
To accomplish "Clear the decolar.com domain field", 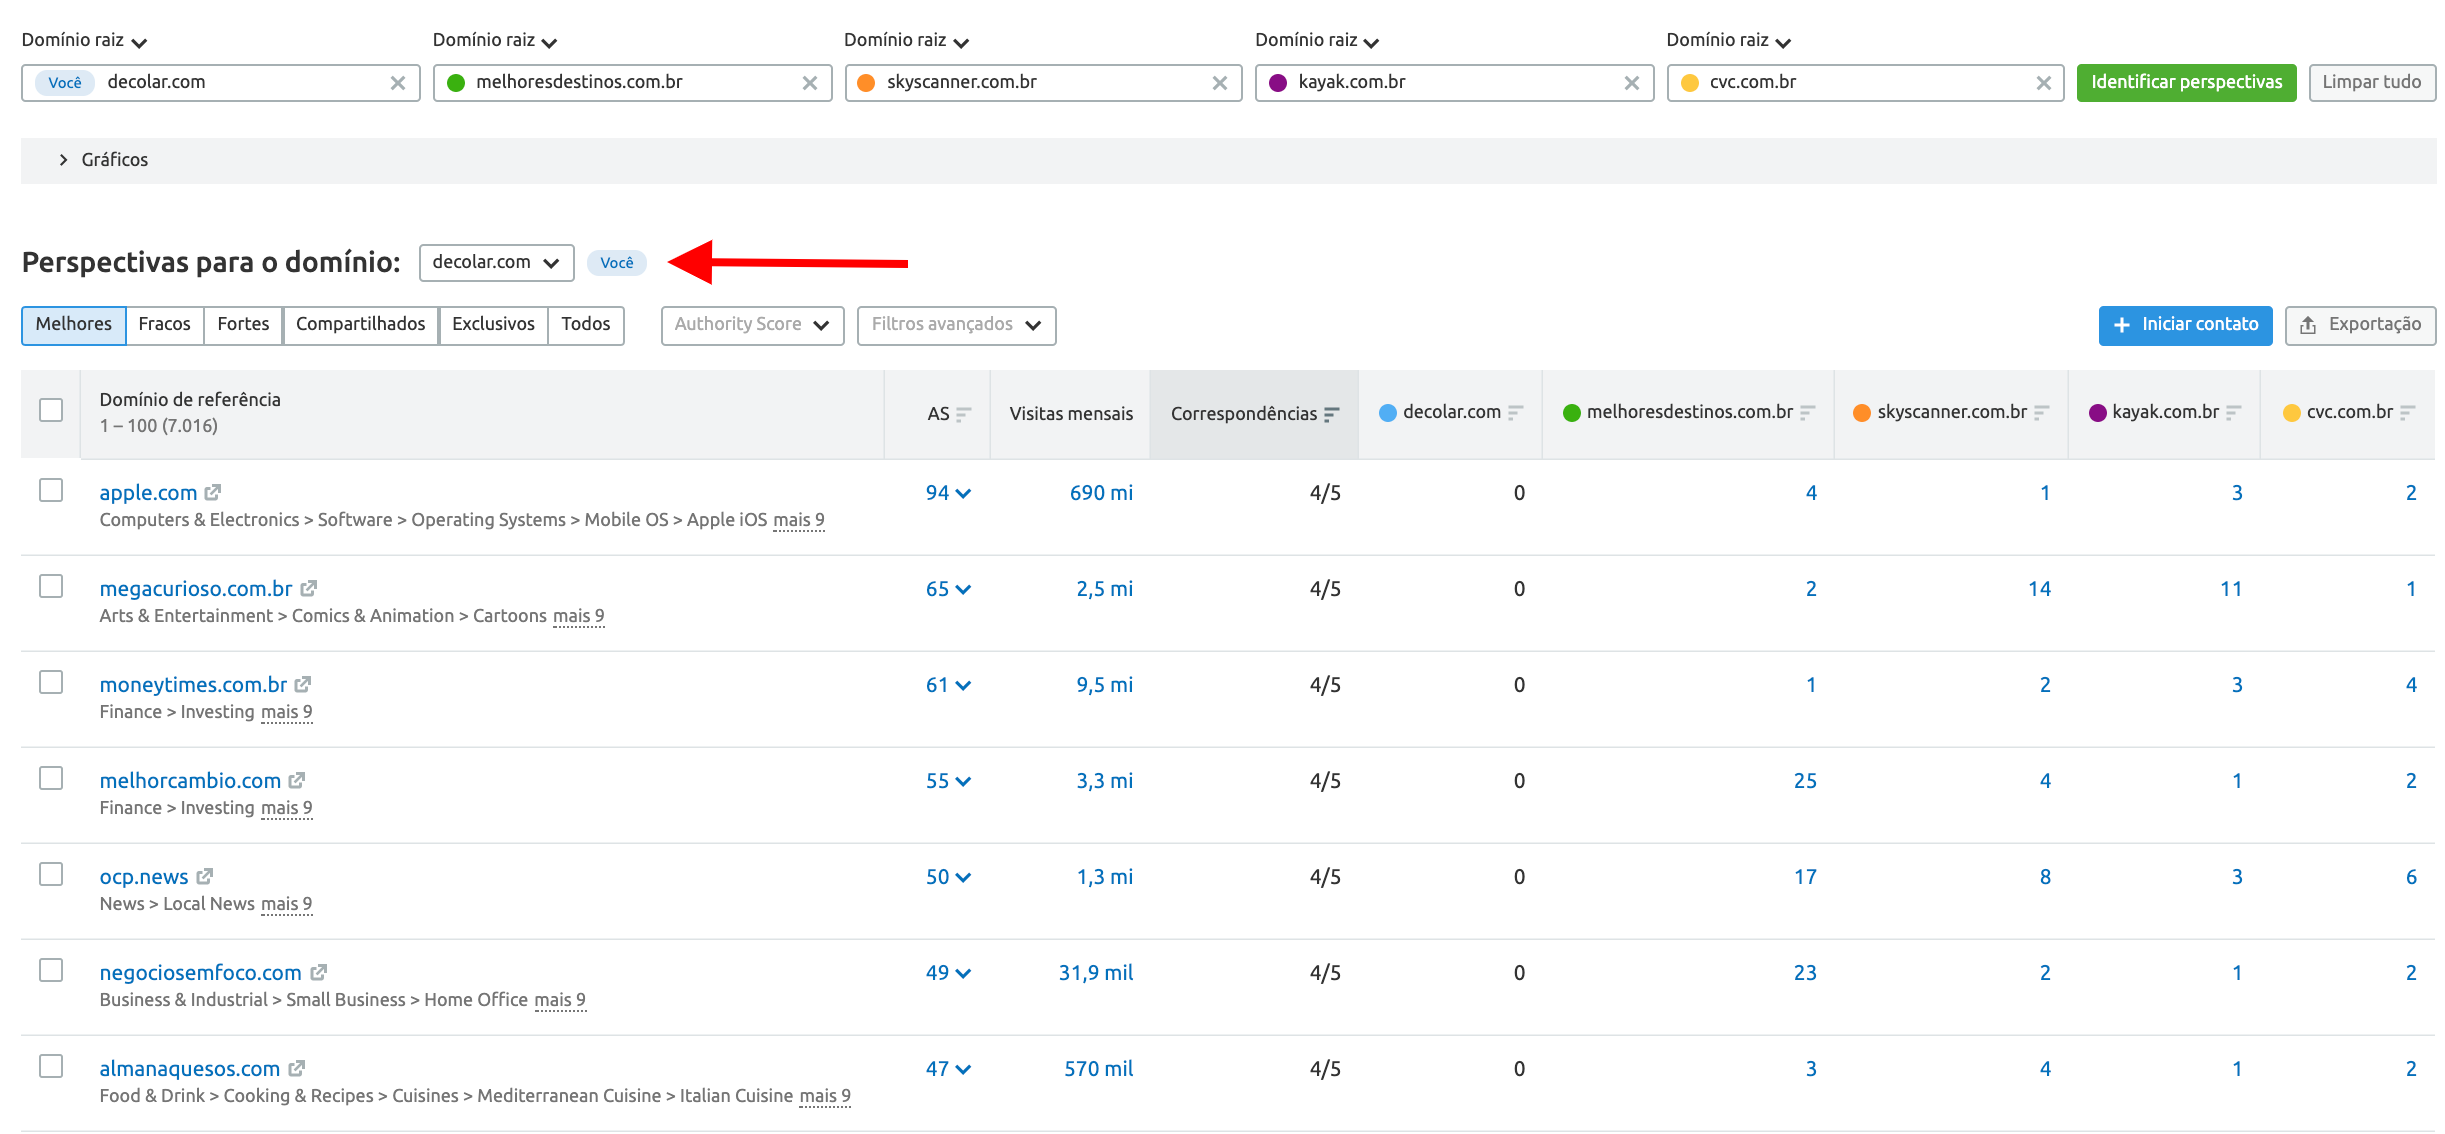I will [x=397, y=83].
